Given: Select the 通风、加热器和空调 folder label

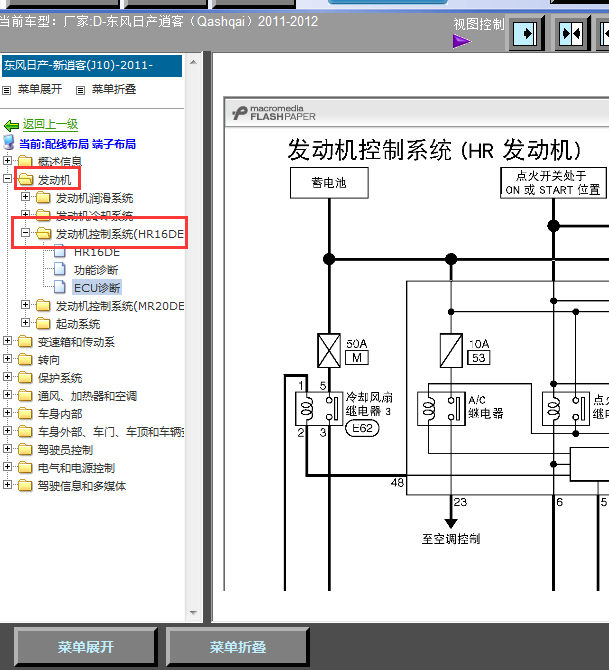Looking at the screenshot, I should click(87, 396).
